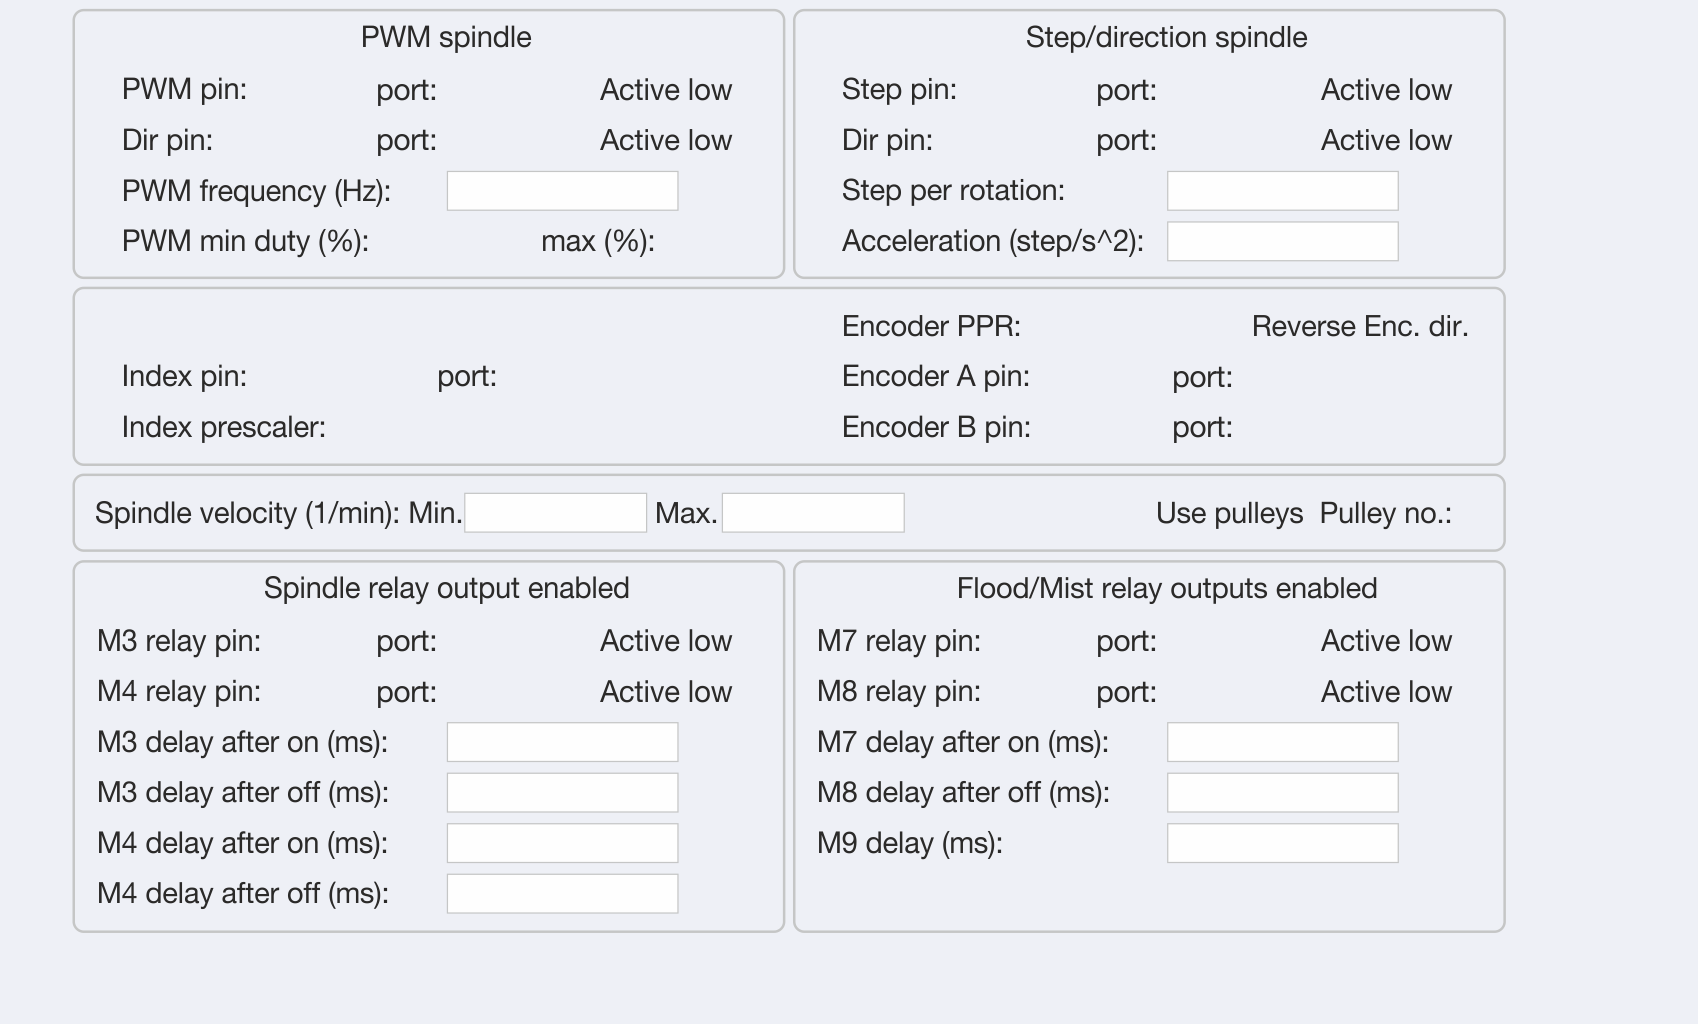Viewport: 1698px width, 1024px height.
Task: Toggle Active low for the Step pin
Action: 1385,90
